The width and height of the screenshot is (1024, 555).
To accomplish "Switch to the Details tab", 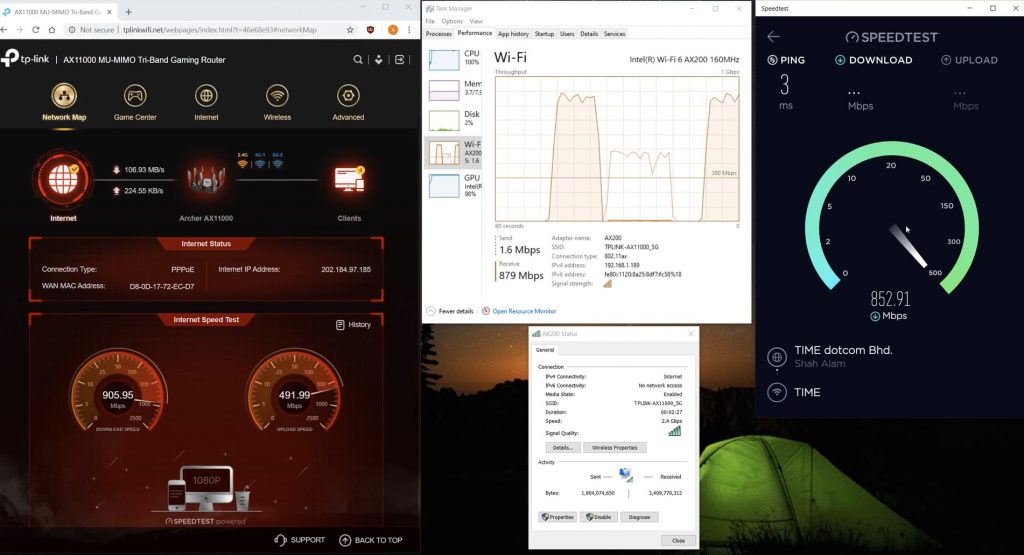I will (589, 34).
